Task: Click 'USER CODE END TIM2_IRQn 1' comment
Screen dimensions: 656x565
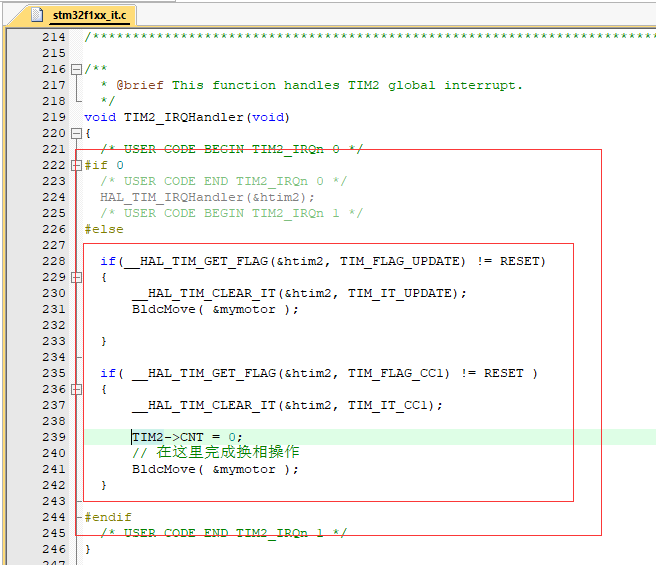Action: pyautogui.click(x=223, y=533)
